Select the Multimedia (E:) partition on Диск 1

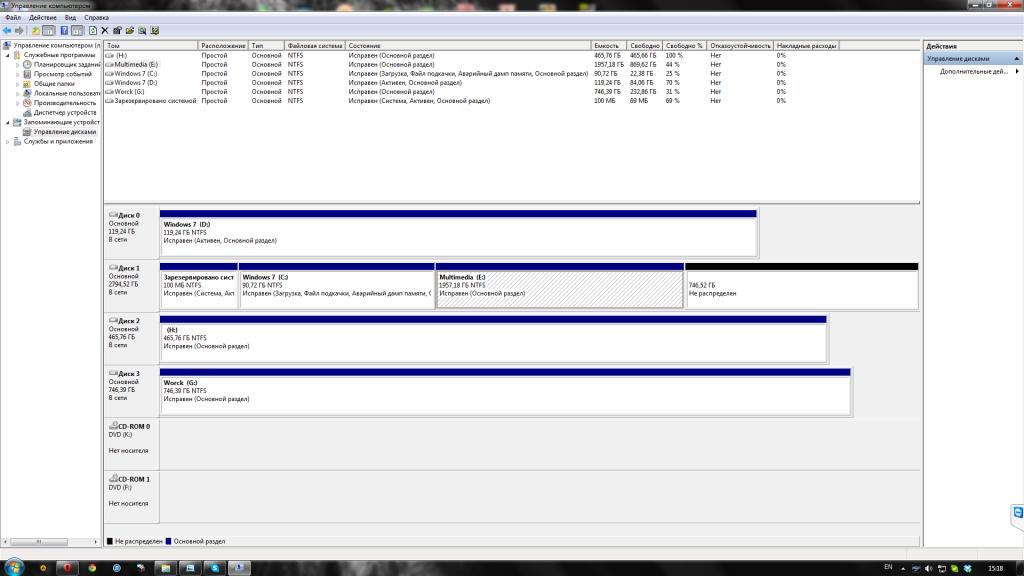560,285
